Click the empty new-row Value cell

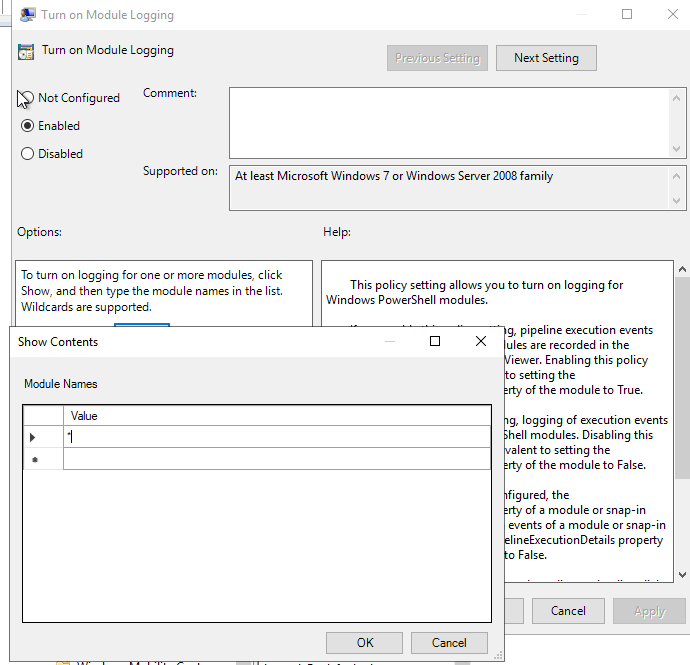(x=277, y=459)
